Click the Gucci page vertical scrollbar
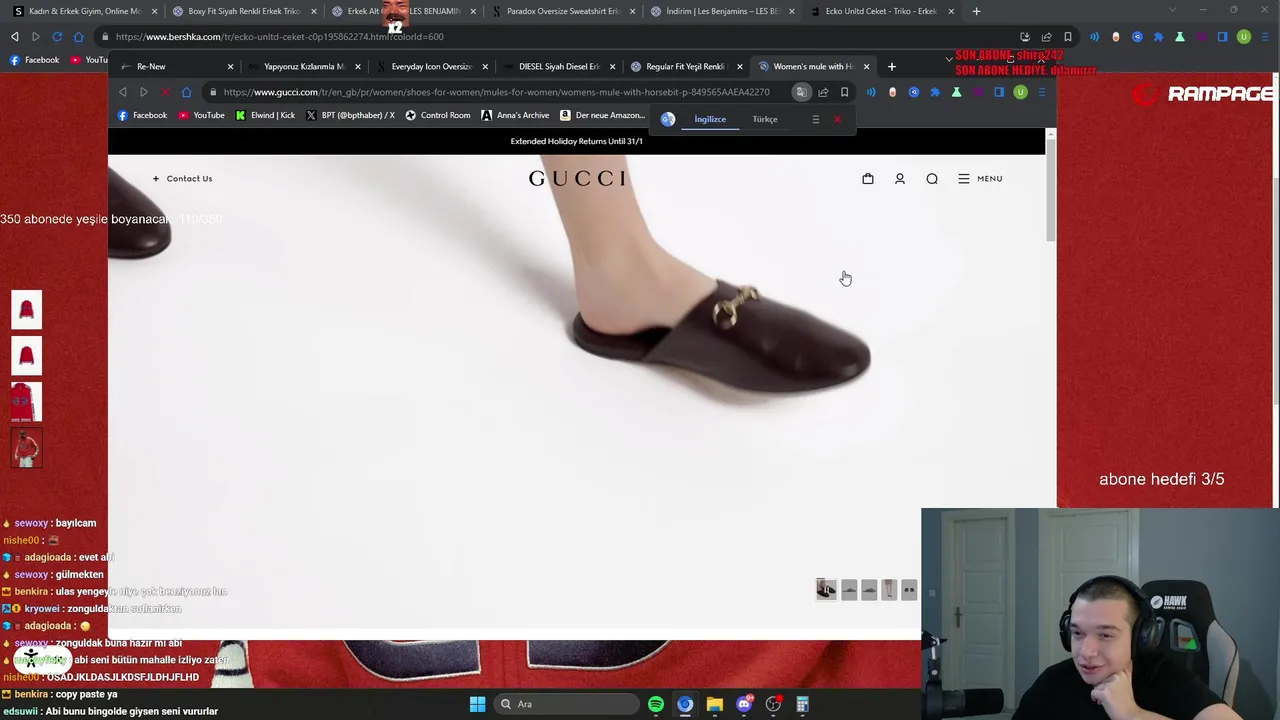The height and width of the screenshot is (720, 1280). (x=1050, y=188)
